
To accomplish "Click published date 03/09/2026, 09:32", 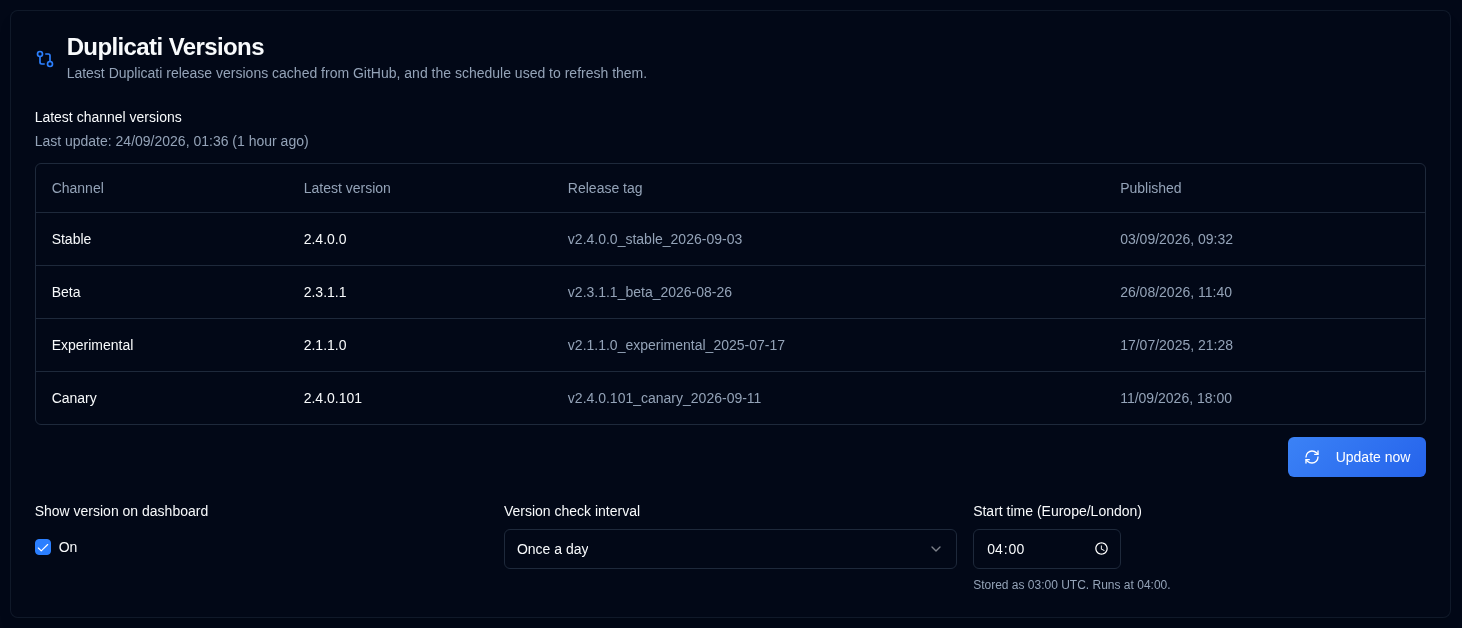I will tap(1176, 239).
